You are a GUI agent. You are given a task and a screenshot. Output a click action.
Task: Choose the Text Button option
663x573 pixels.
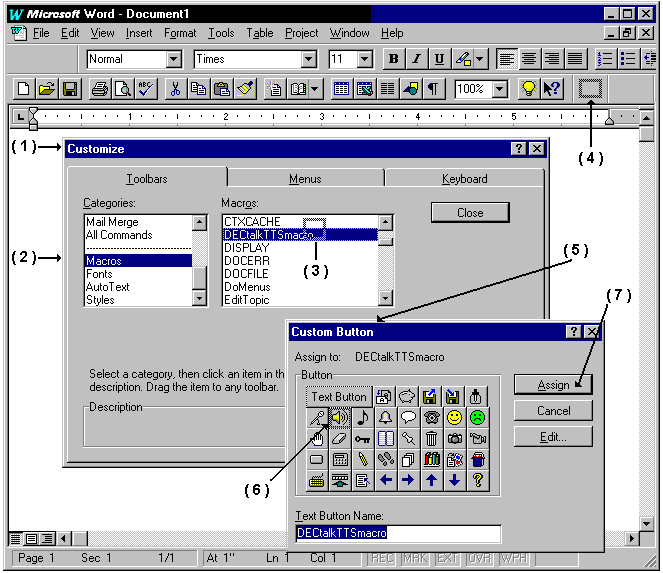(x=339, y=397)
